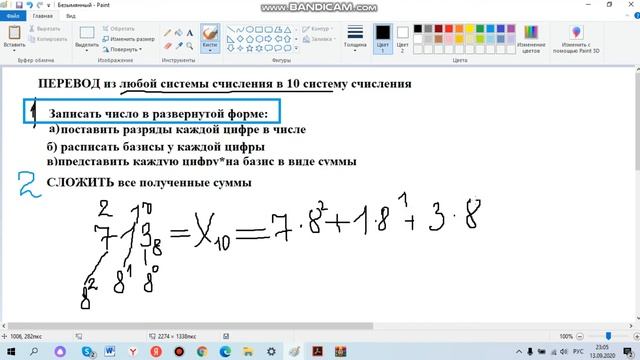Select the Pencil tool
Image resolution: width=640 pixels, height=360 pixels.
coord(167,33)
